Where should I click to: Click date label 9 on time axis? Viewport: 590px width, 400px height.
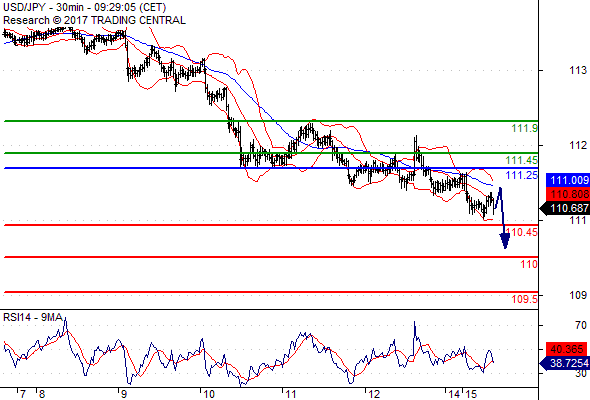(x=124, y=394)
